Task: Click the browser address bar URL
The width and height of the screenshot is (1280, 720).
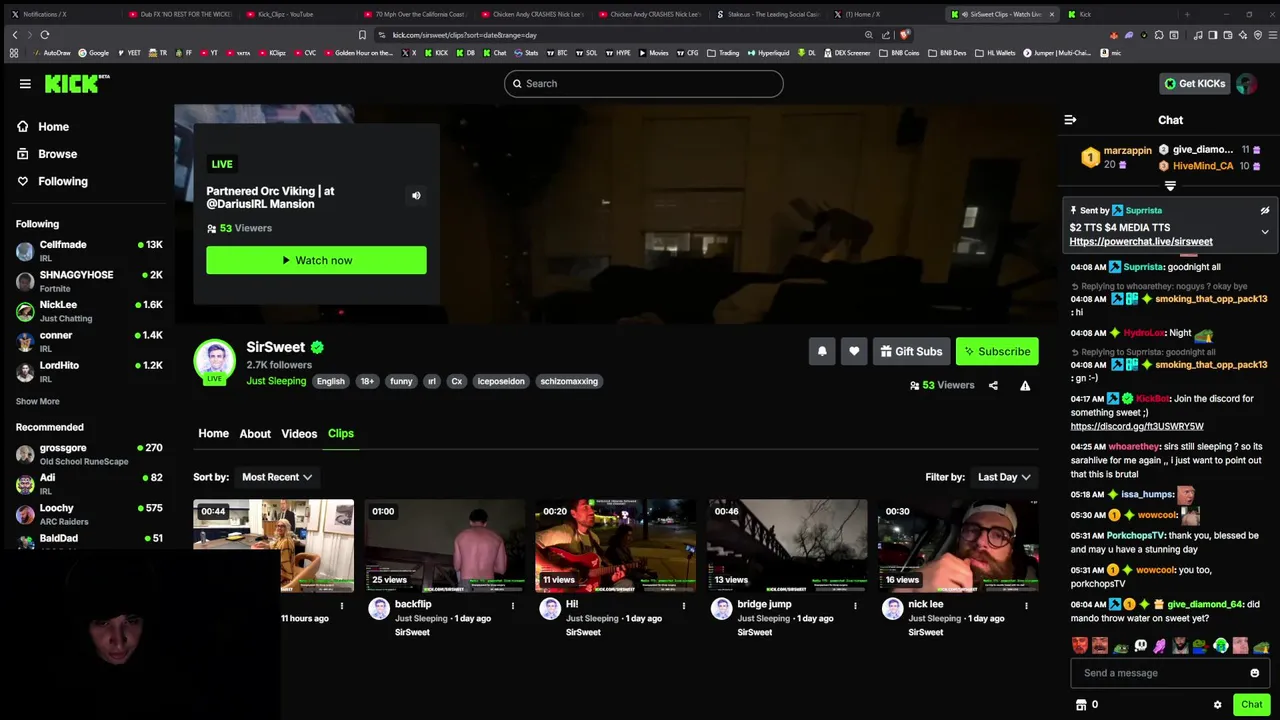Action: [x=465, y=35]
